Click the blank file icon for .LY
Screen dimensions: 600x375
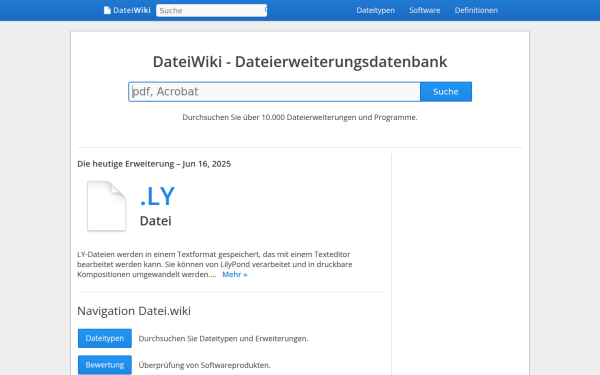pos(106,206)
